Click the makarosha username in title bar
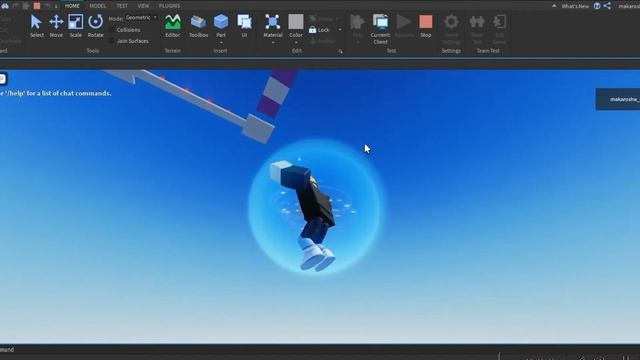The width and height of the screenshot is (640, 360). click(629, 6)
